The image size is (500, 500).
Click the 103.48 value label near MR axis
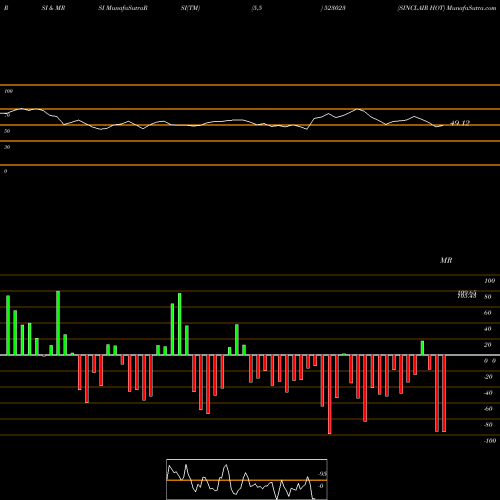(x=467, y=296)
